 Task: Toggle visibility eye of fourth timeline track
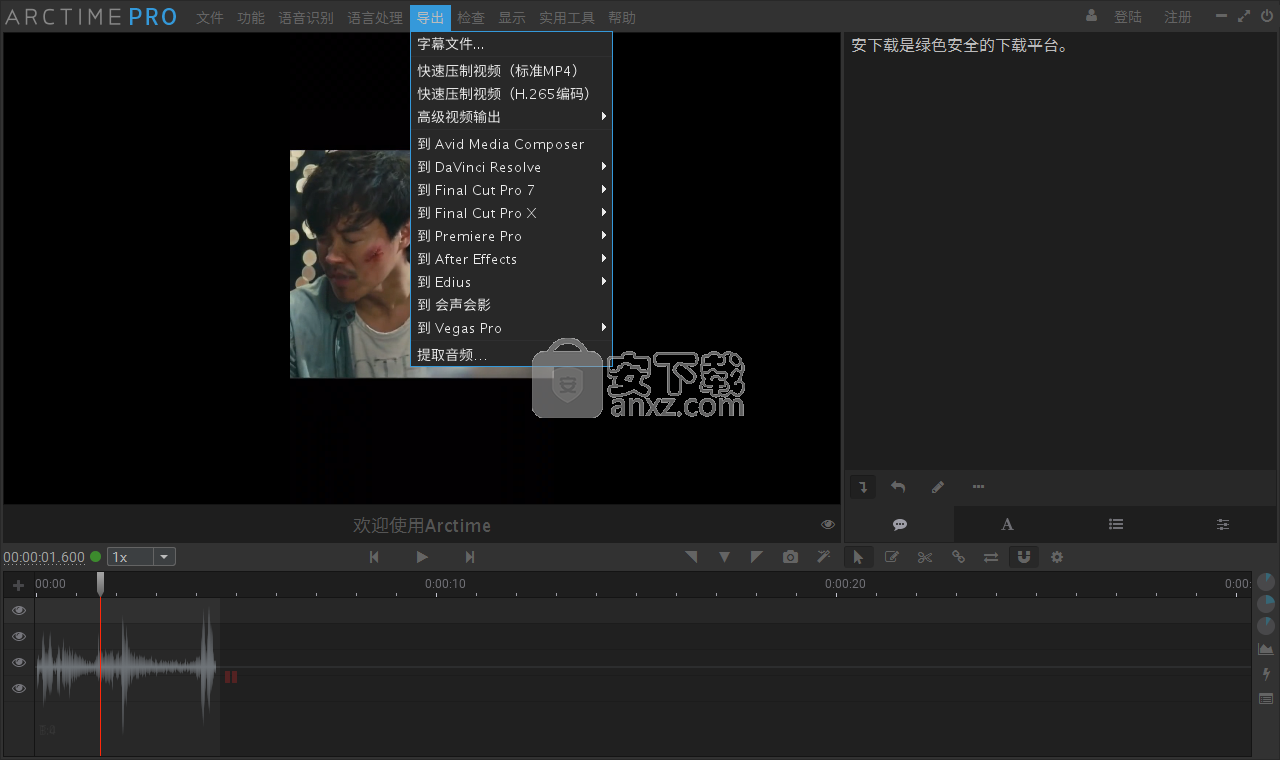[x=18, y=688]
